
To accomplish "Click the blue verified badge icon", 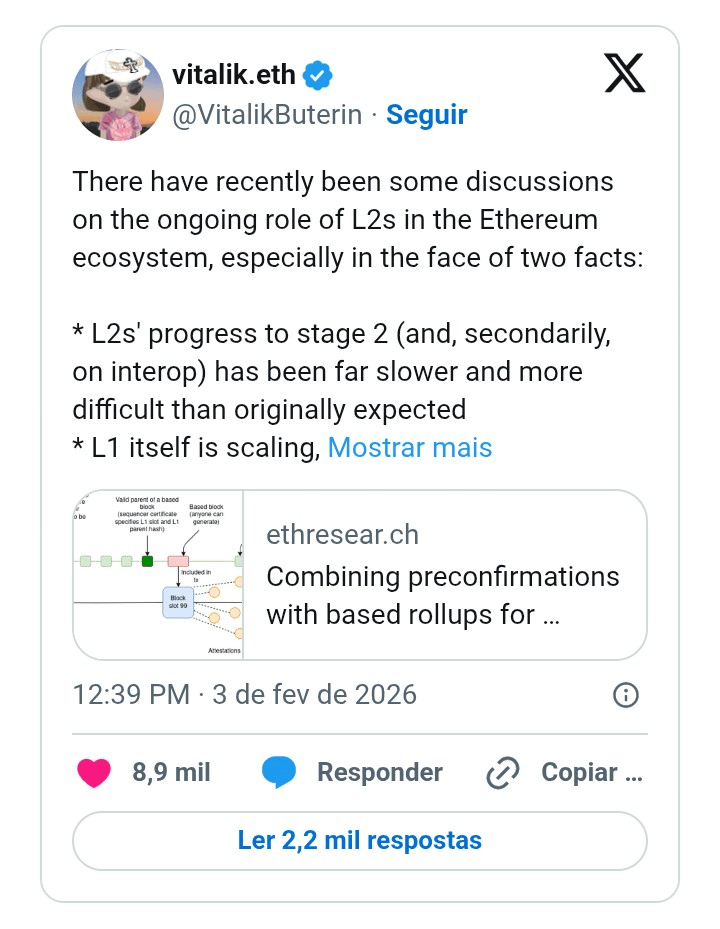I will tap(318, 75).
